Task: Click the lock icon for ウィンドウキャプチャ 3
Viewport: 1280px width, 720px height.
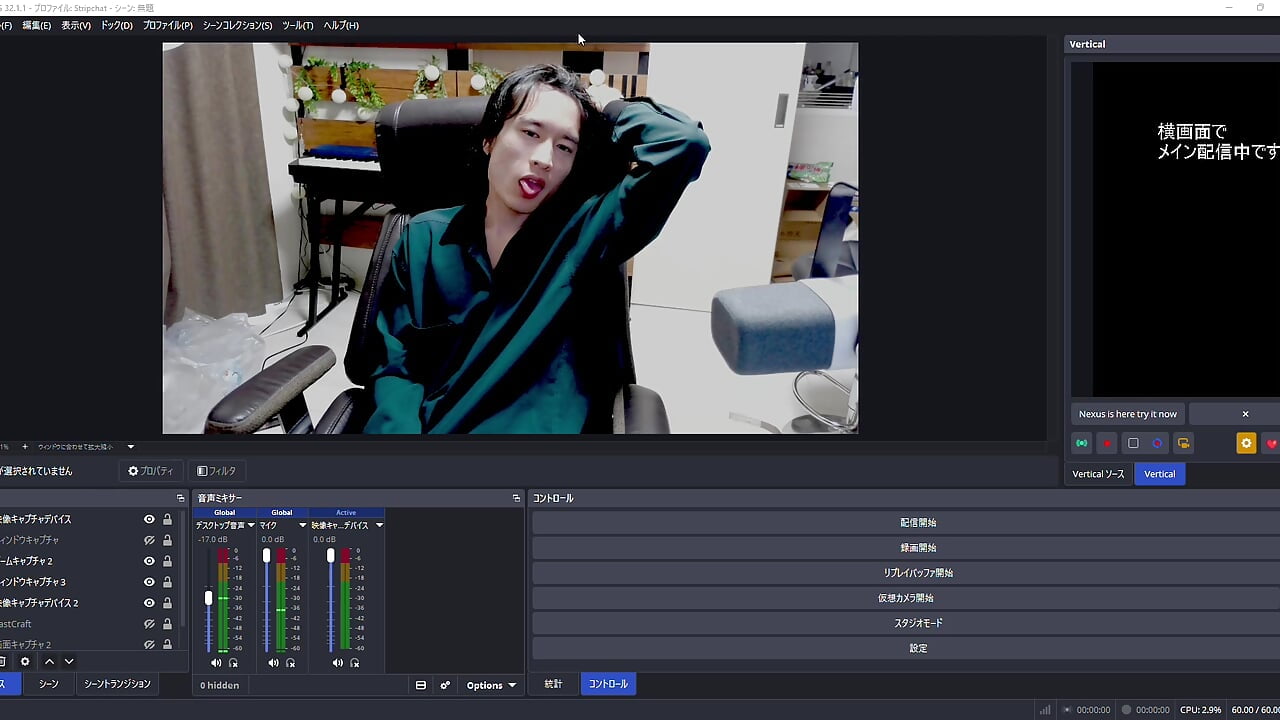Action: tap(167, 582)
